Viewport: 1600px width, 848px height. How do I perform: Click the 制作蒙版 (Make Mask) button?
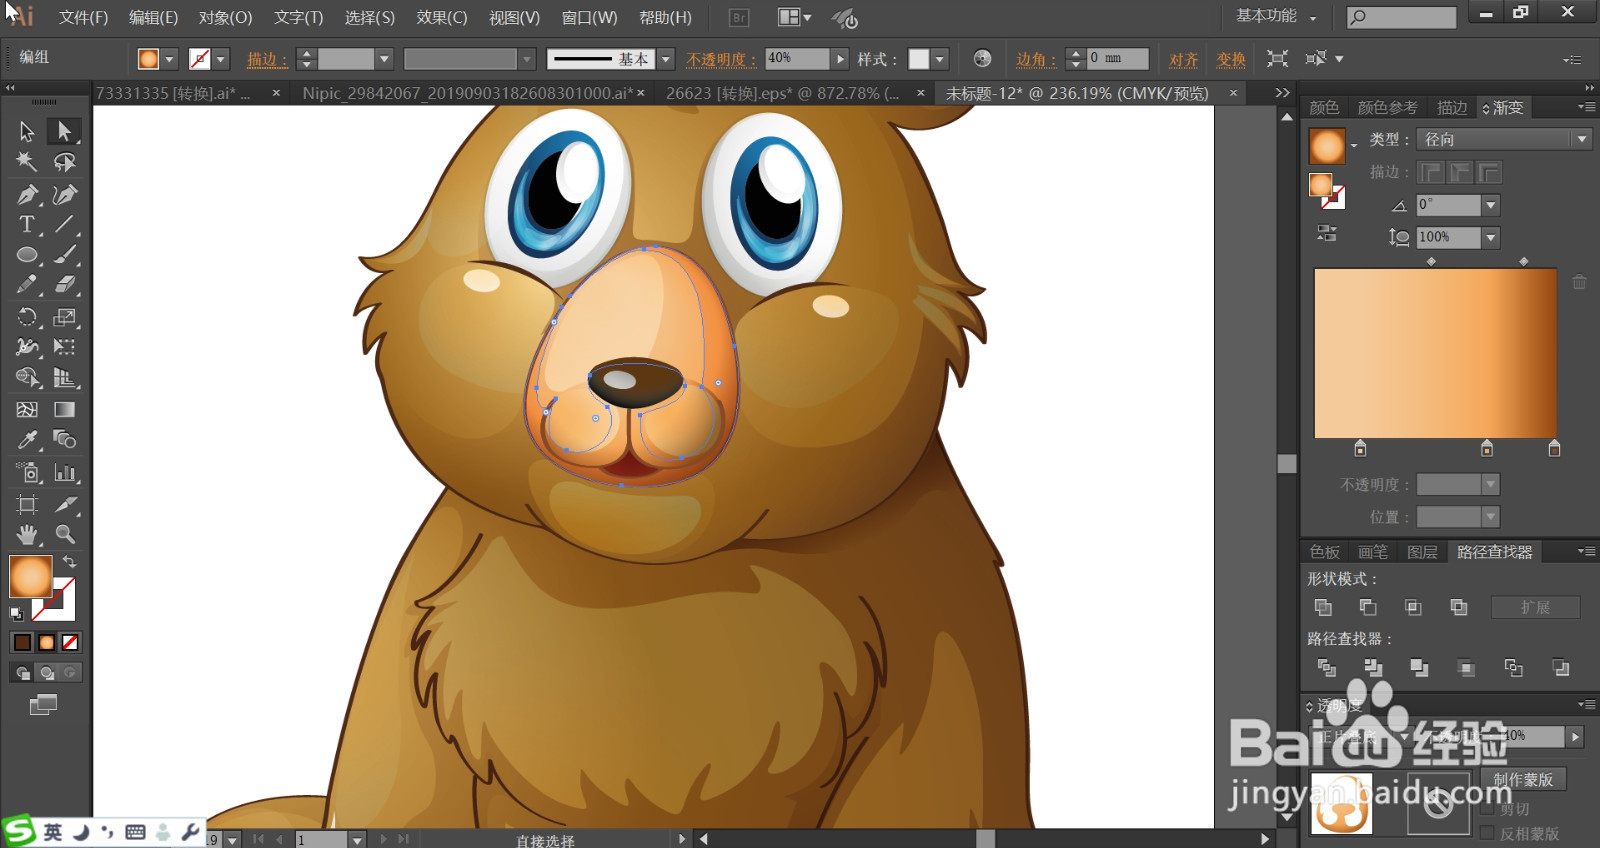1523,779
